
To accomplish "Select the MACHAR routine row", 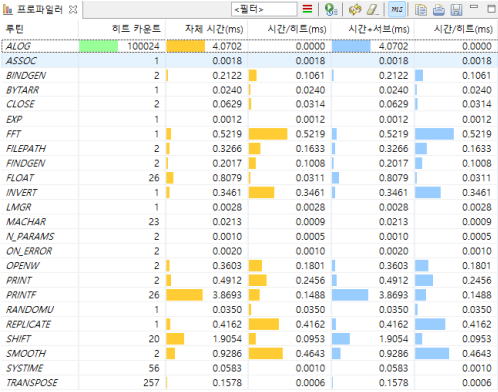I will pos(249,222).
